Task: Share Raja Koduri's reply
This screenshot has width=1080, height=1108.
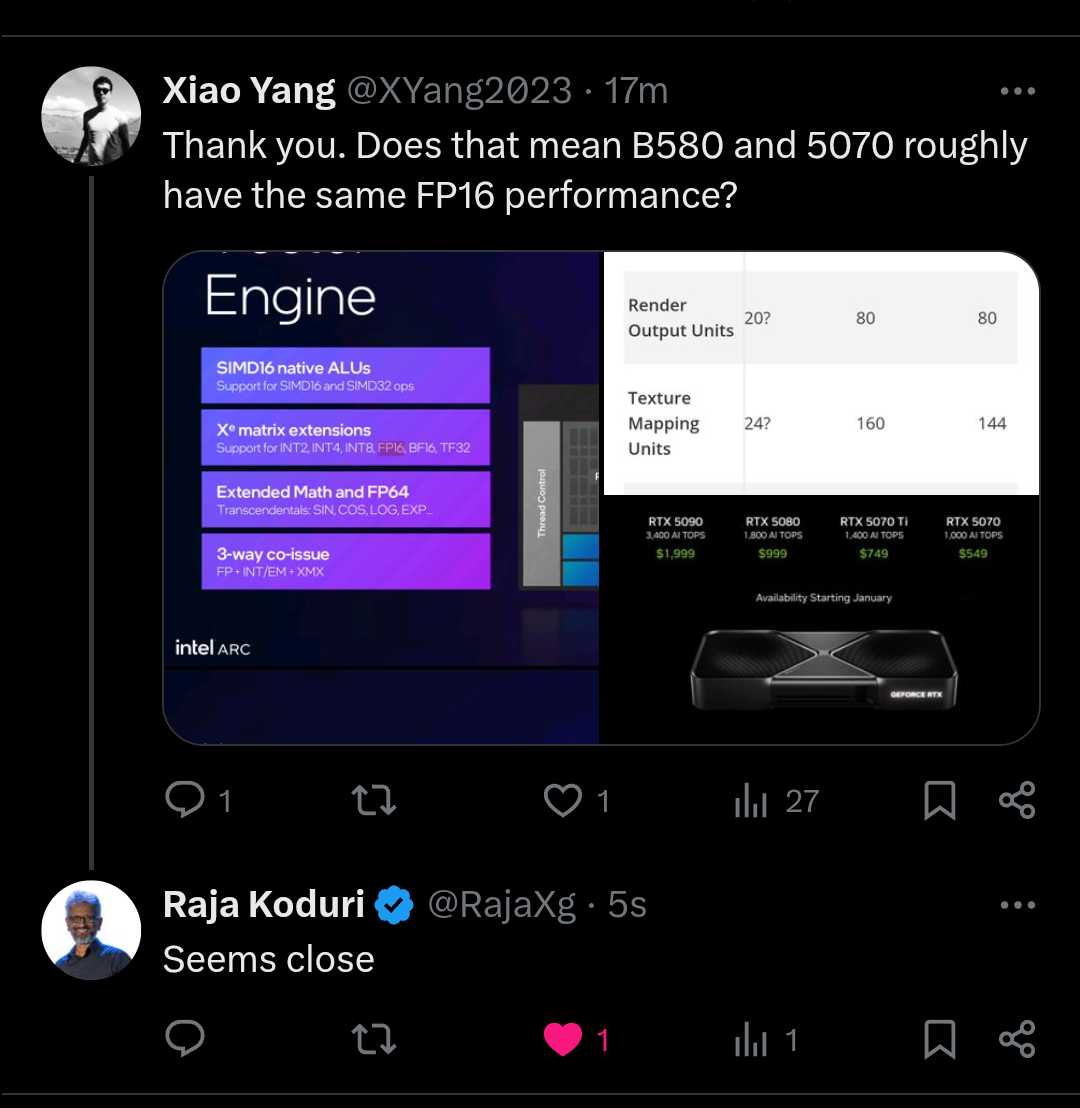Action: coord(1017,1040)
